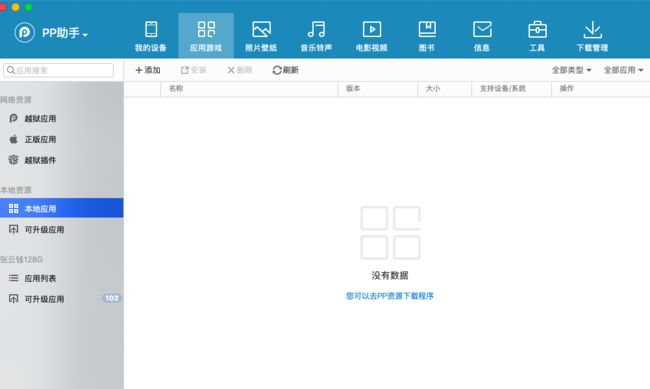This screenshot has width=650, height=389.
Task: Select 越狱插件 in the sidebar
Action: click(x=62, y=160)
